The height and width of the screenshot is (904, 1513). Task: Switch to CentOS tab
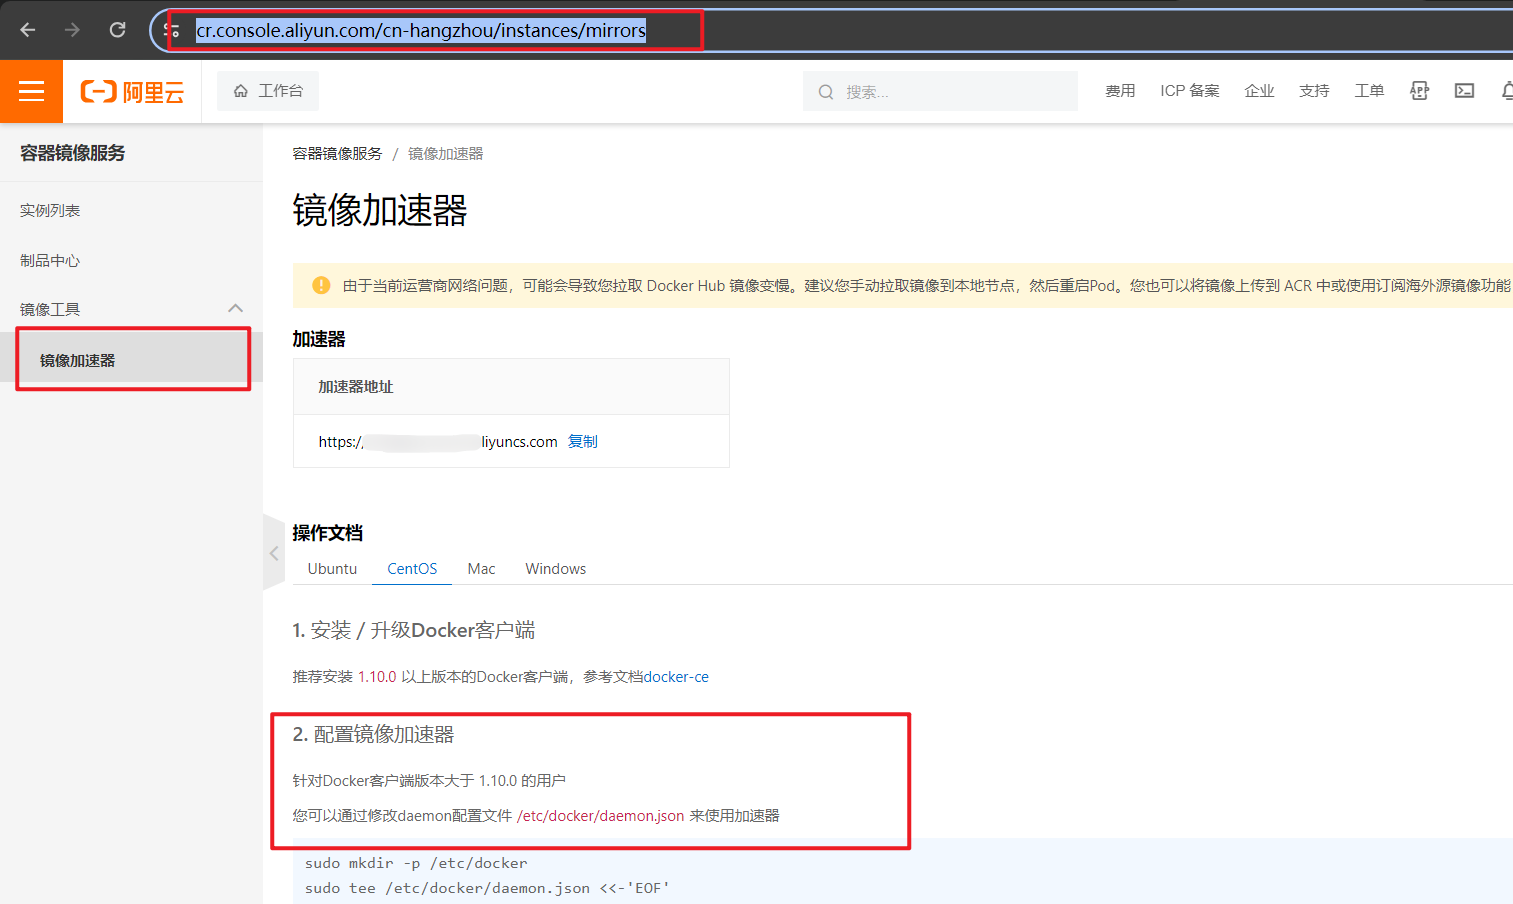[x=412, y=568]
